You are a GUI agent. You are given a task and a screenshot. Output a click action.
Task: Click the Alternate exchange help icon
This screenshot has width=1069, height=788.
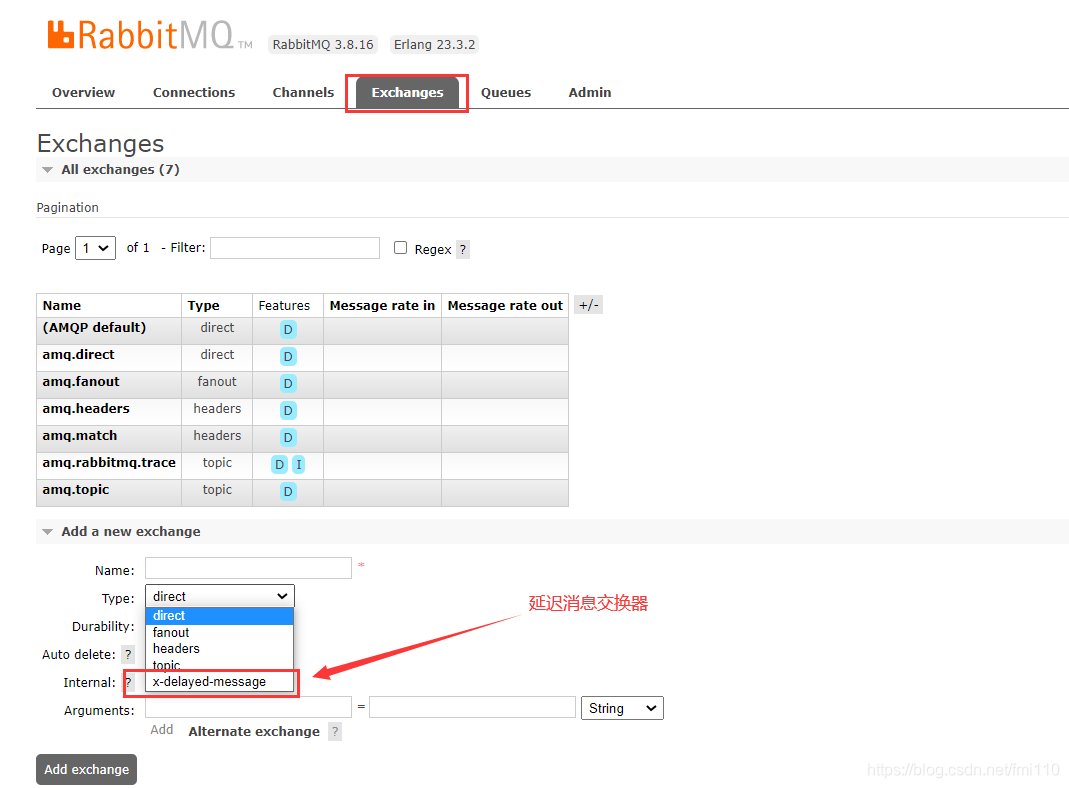[335, 732]
